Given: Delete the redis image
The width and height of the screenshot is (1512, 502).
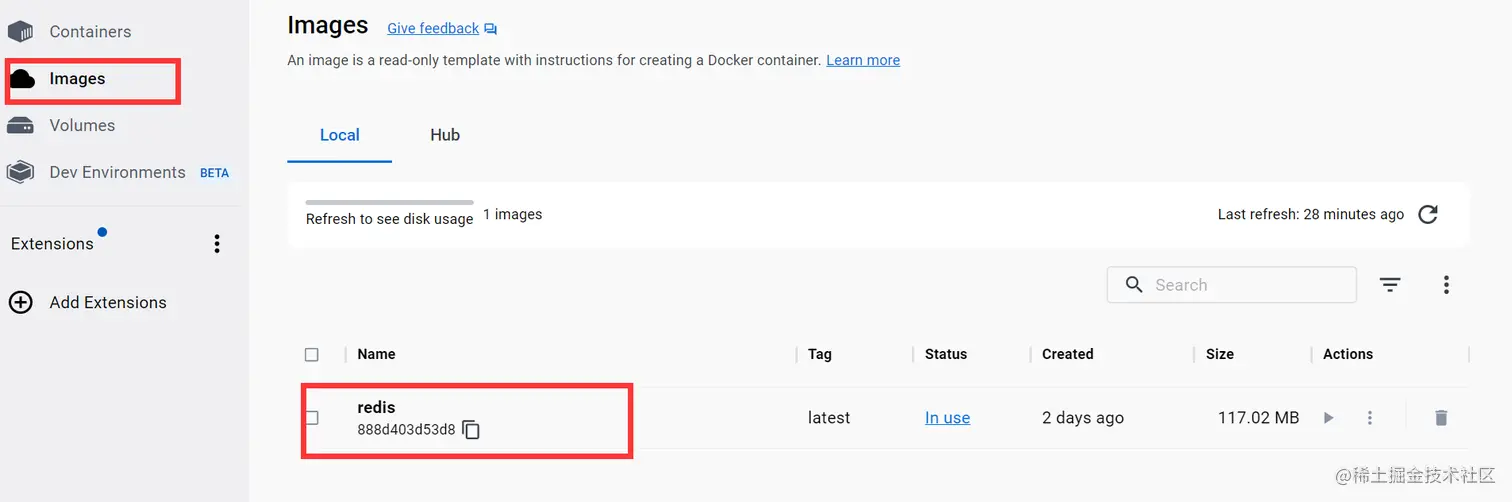Looking at the screenshot, I should pyautogui.click(x=1440, y=418).
